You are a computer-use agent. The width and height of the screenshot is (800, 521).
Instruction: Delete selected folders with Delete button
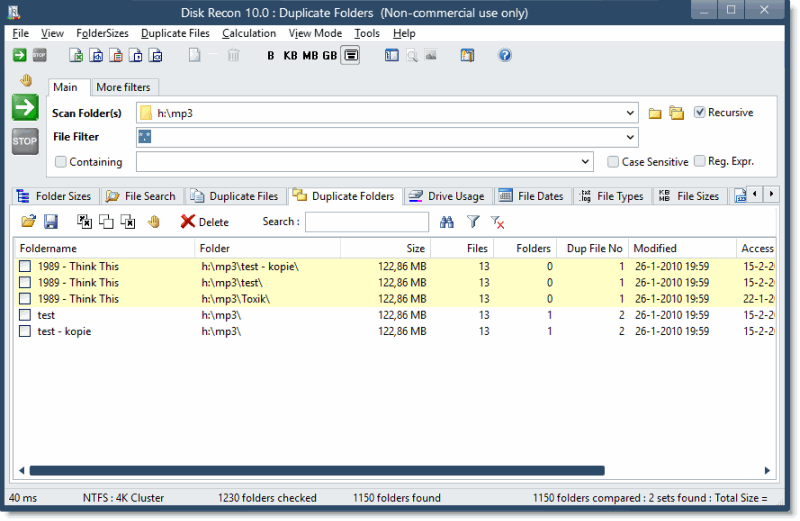205,221
